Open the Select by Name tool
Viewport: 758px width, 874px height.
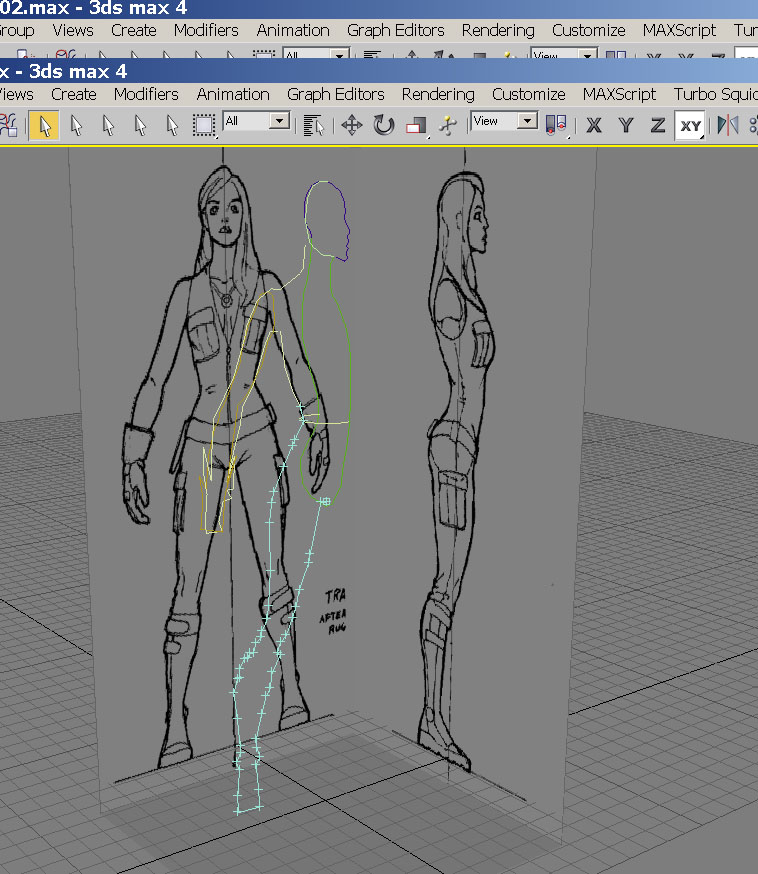point(314,125)
